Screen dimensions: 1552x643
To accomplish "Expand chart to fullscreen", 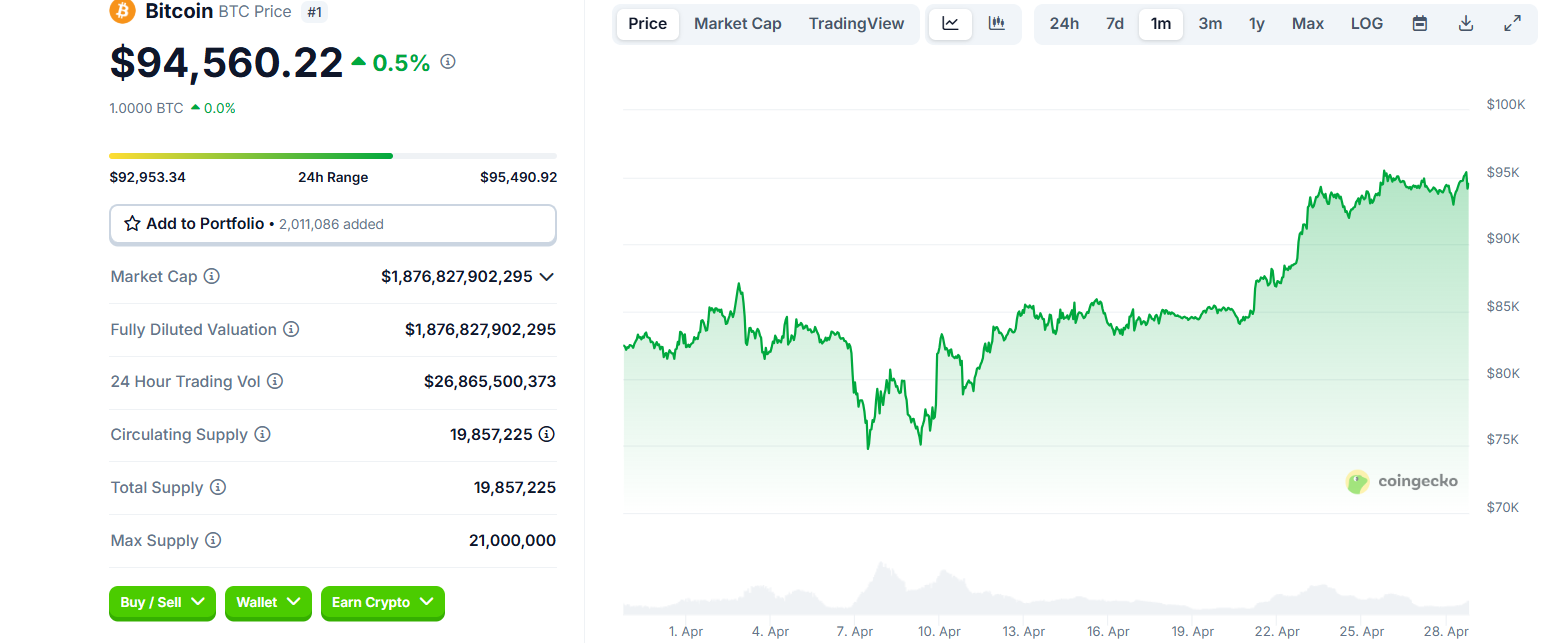I will click(1513, 24).
